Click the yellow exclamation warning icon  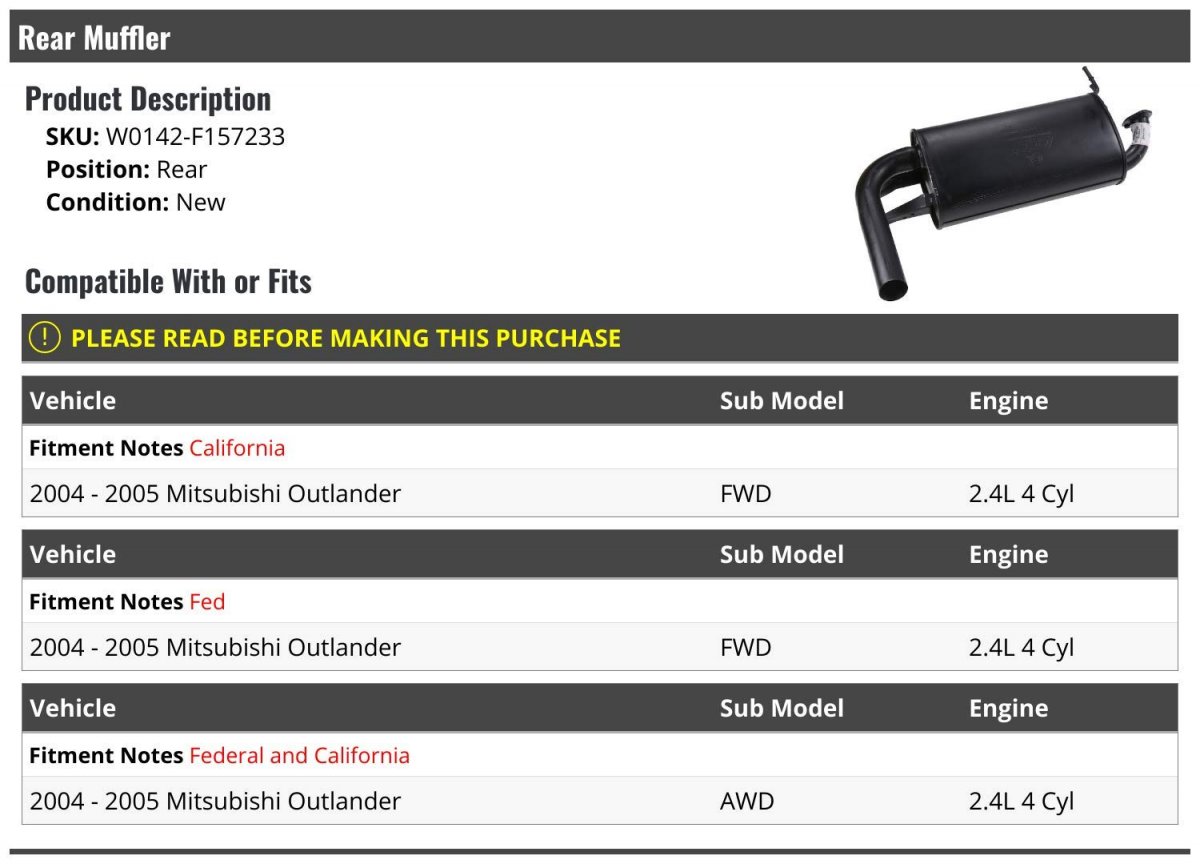tap(45, 338)
